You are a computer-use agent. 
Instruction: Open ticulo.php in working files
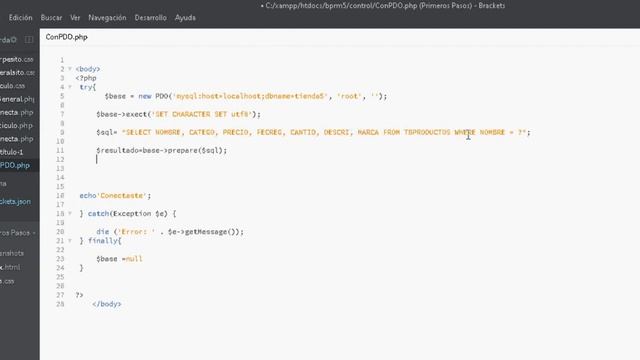pos(16,125)
